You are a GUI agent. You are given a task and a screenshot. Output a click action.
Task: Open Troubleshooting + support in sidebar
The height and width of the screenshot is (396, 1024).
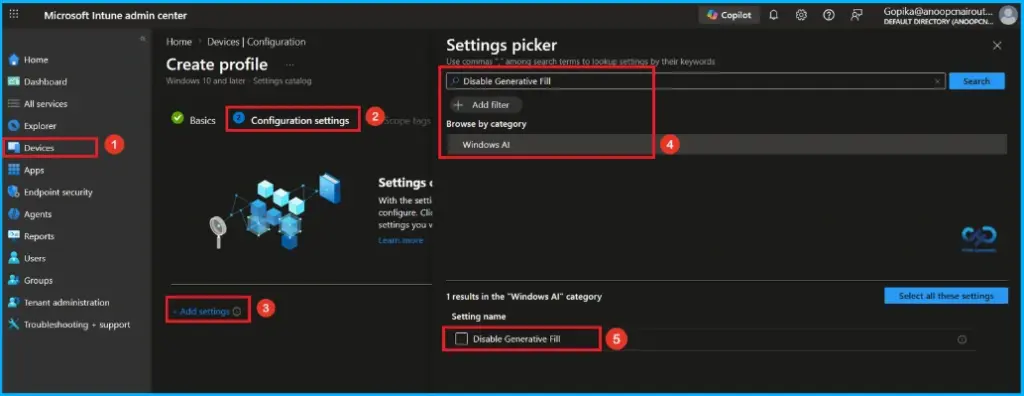tap(77, 325)
